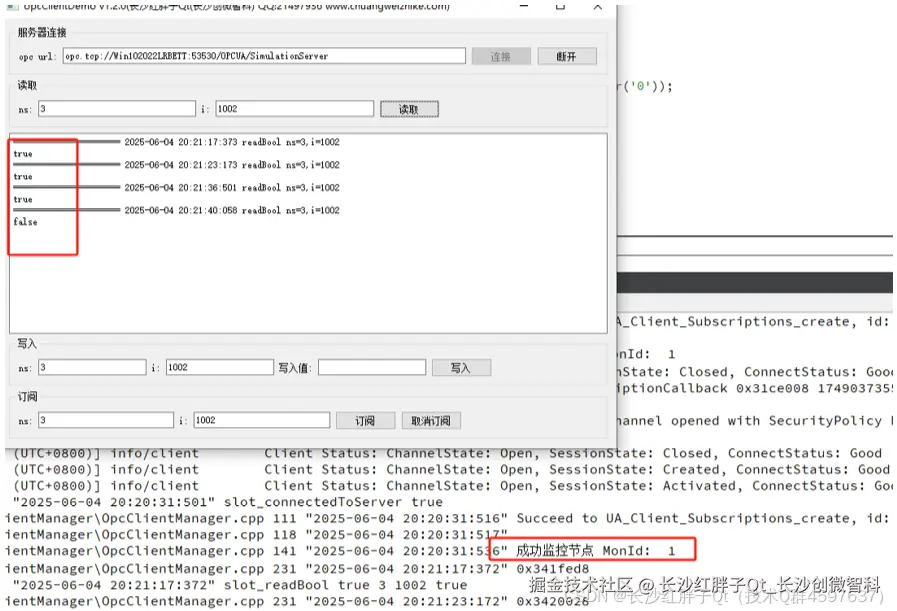The height and width of the screenshot is (611, 897).
Task: Close the OpcClientDemo window
Action: (598, 7)
